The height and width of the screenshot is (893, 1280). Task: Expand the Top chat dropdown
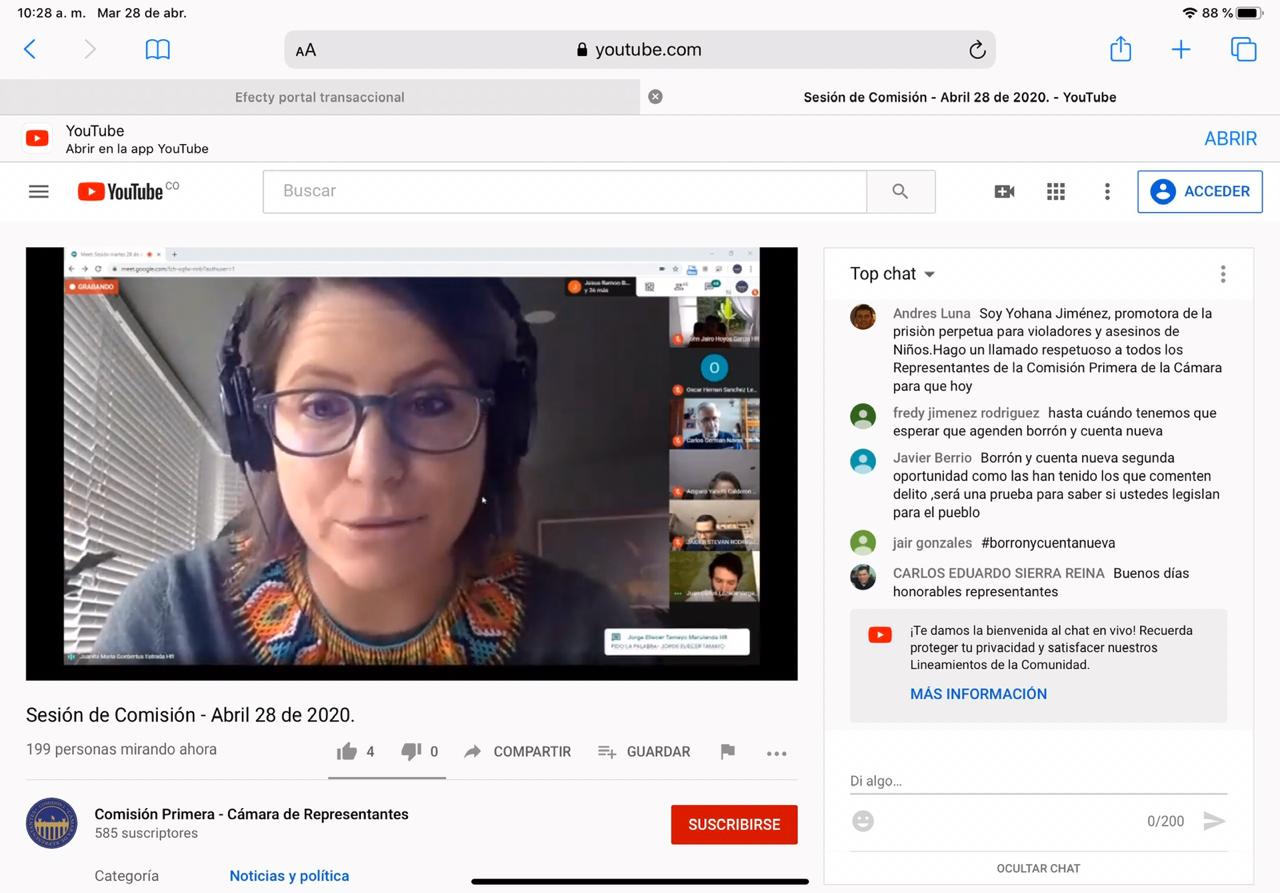point(893,274)
